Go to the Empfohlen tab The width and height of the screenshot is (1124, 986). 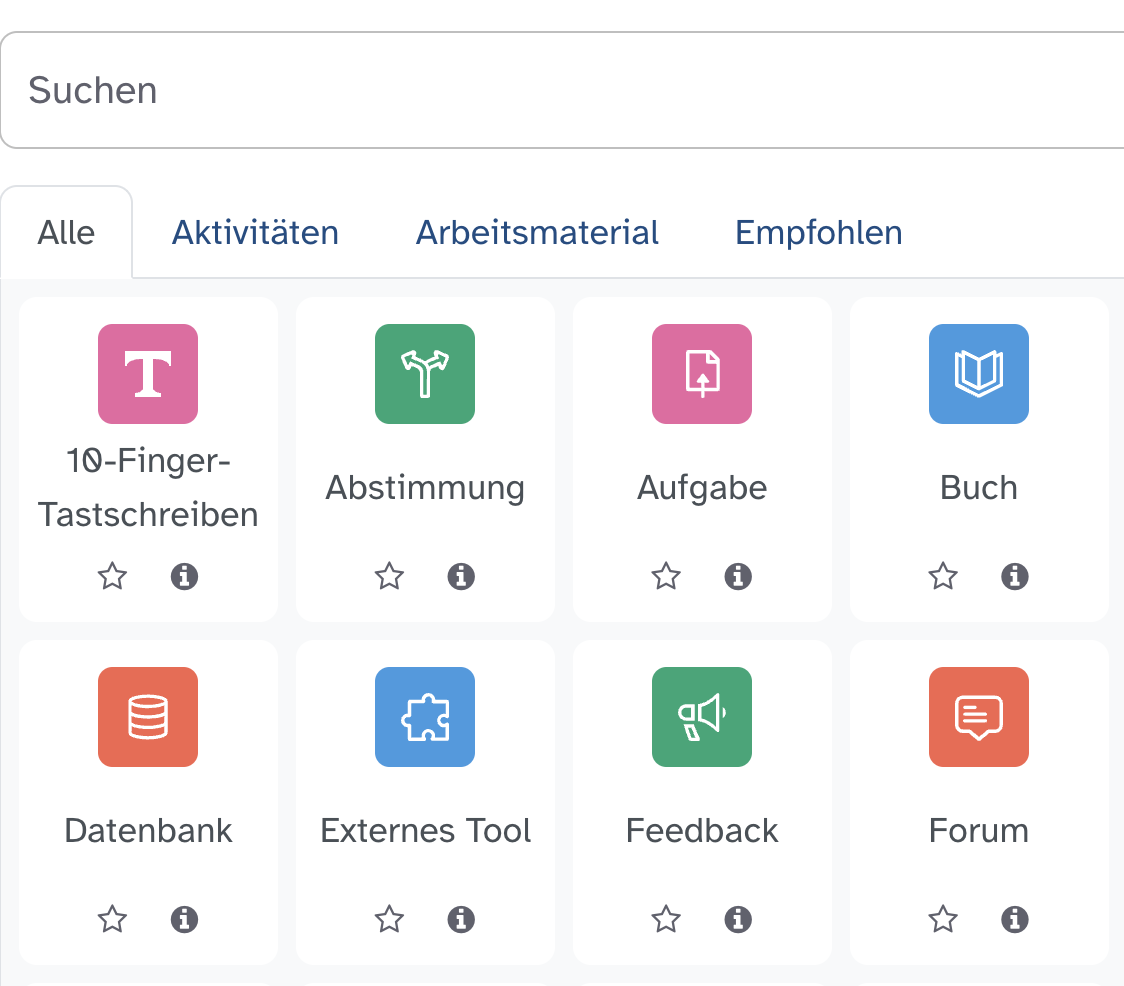tap(818, 233)
